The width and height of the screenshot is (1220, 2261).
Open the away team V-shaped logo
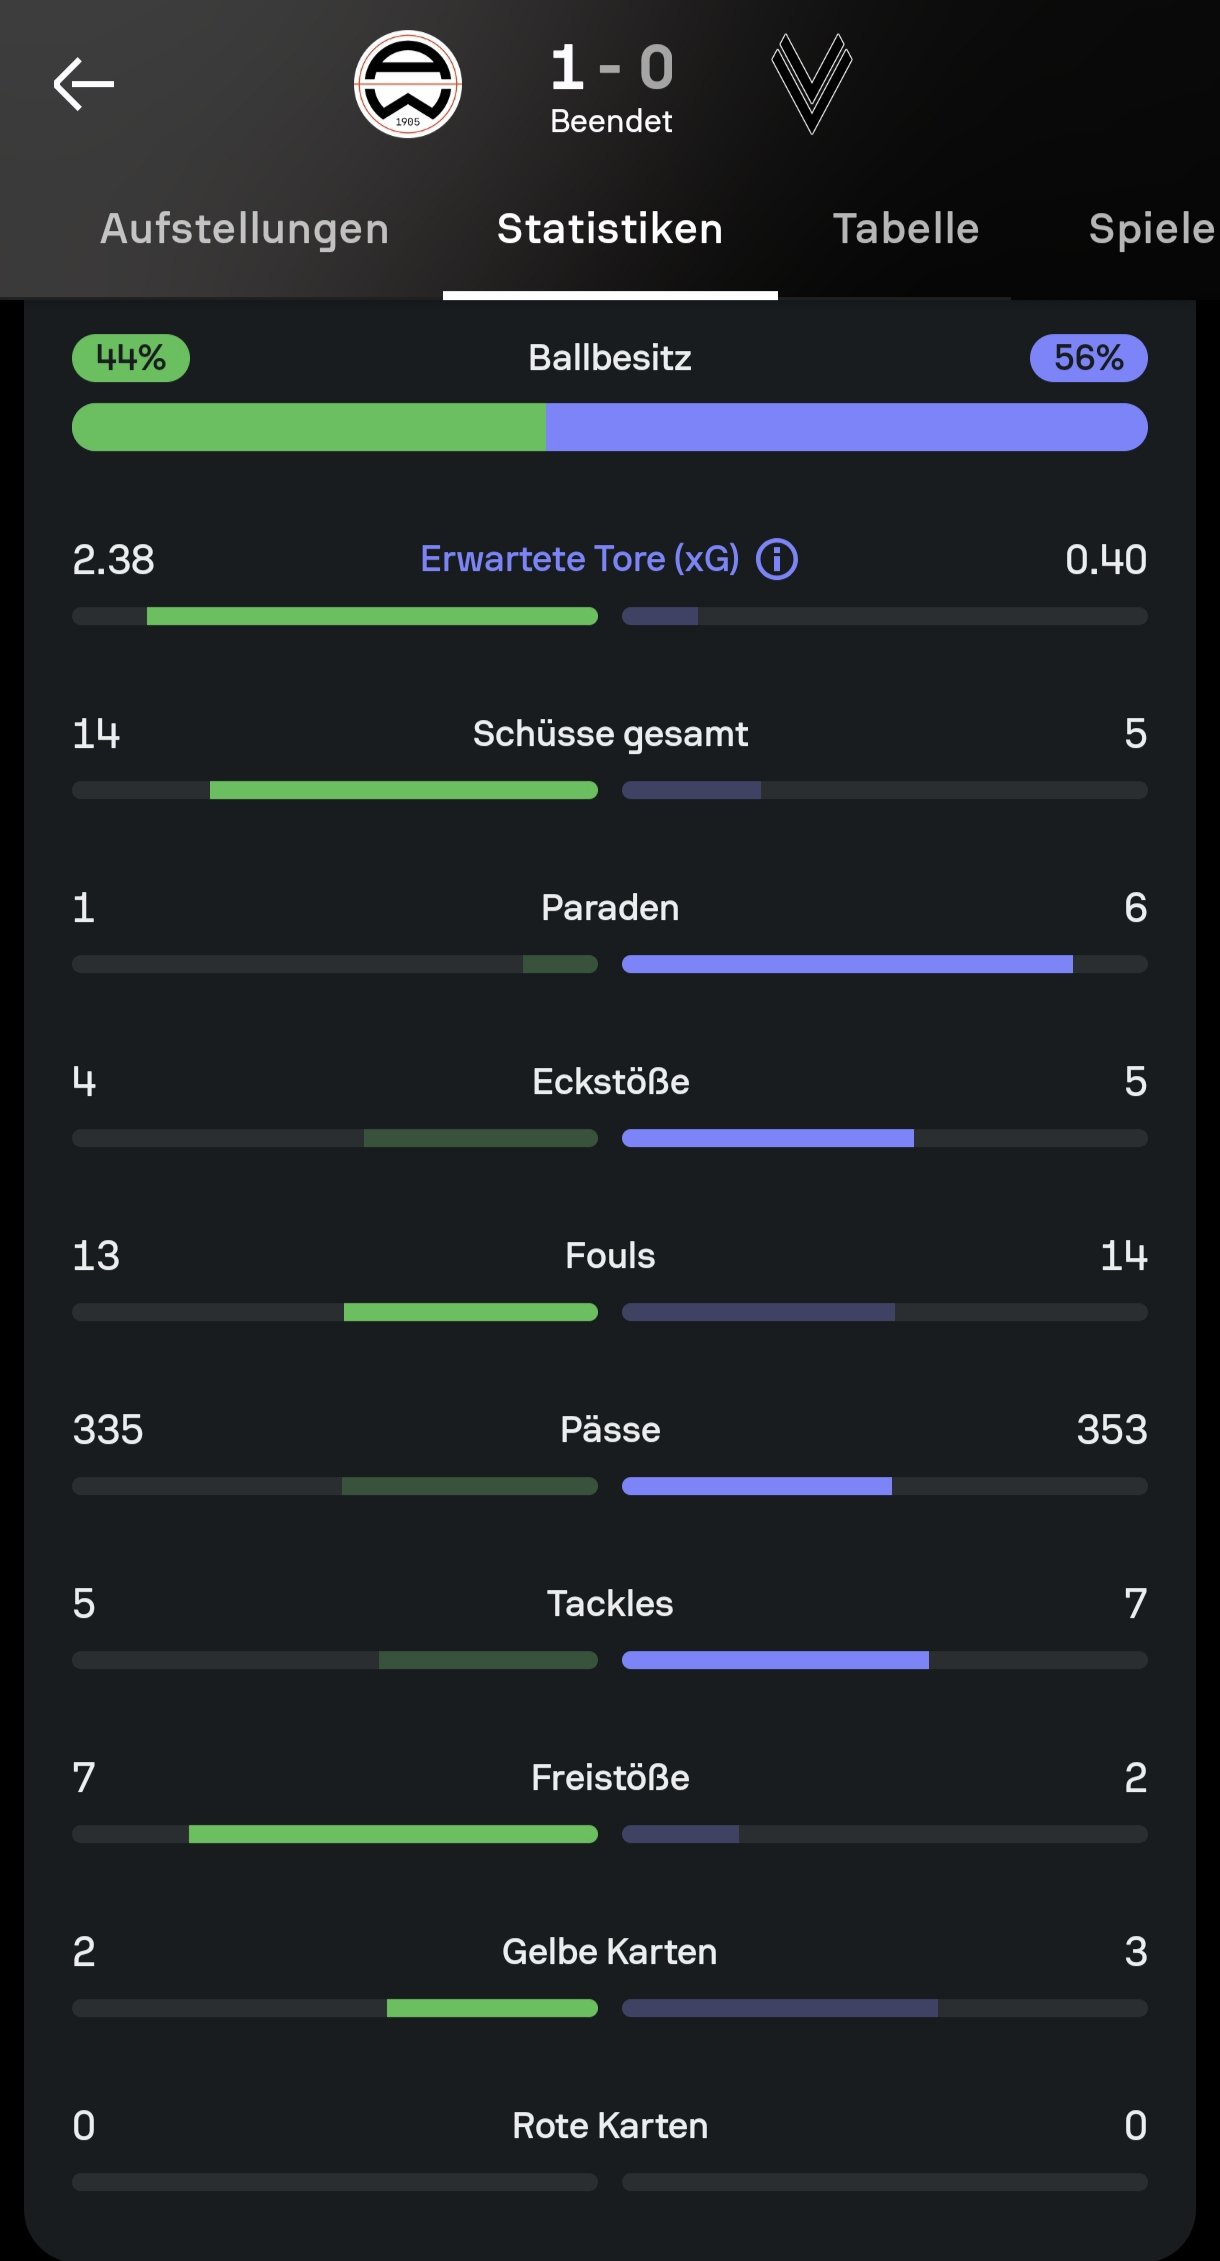coord(812,84)
